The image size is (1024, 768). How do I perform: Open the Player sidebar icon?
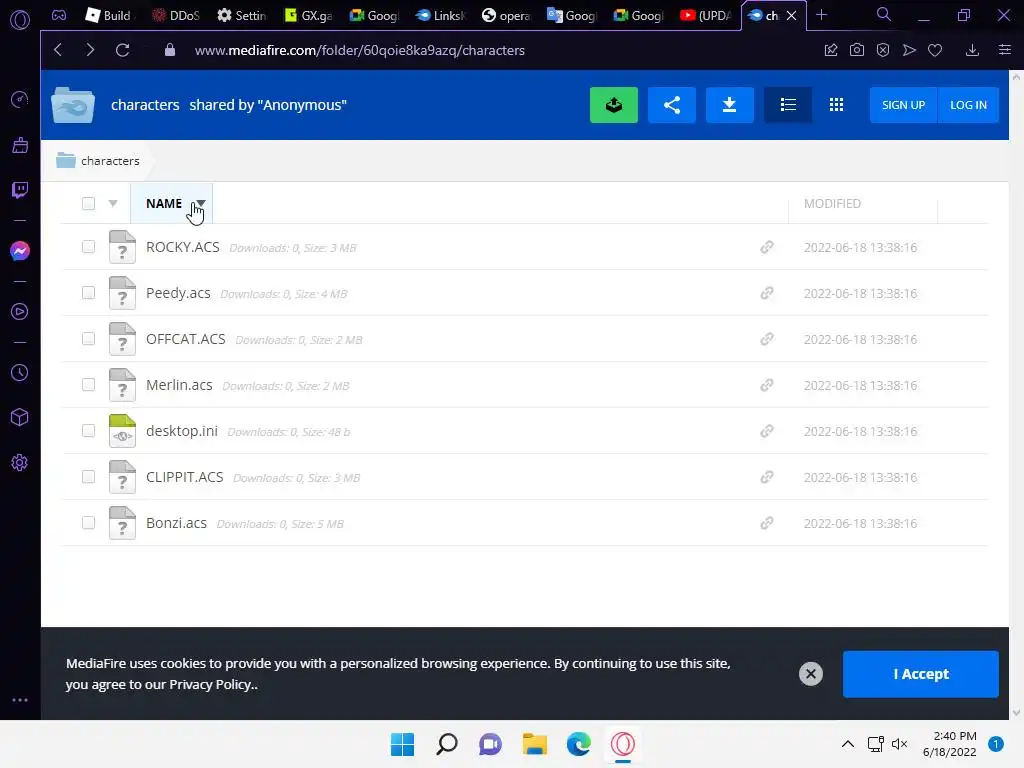20,312
